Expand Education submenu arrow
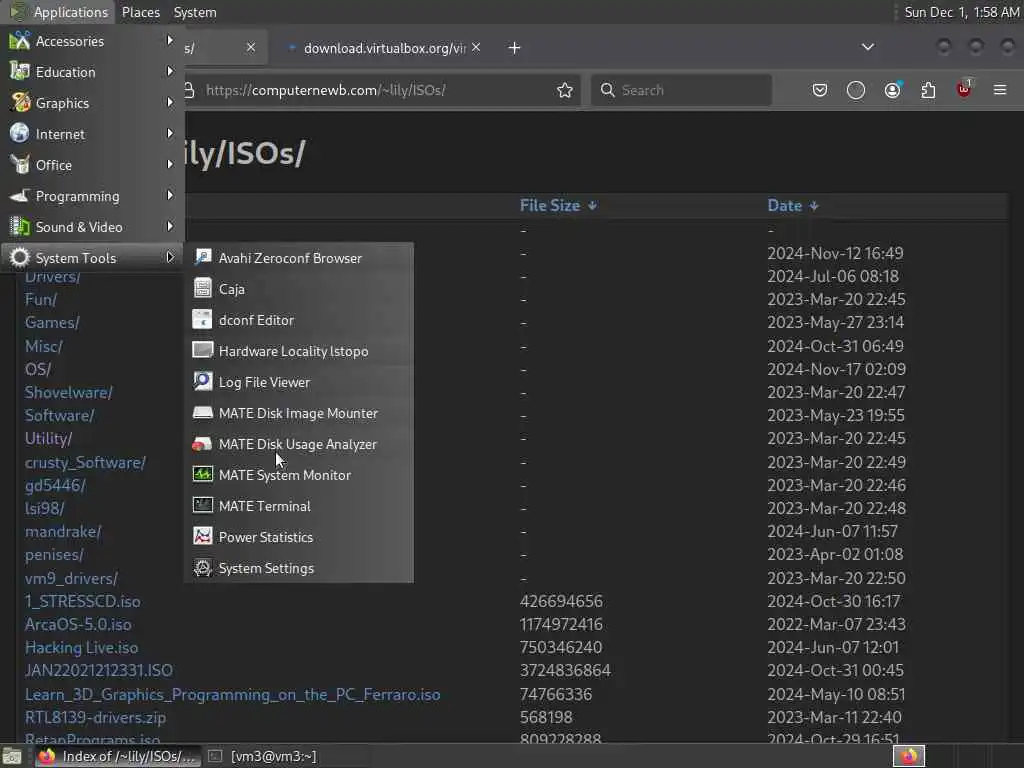The image size is (1024, 768). [x=170, y=71]
